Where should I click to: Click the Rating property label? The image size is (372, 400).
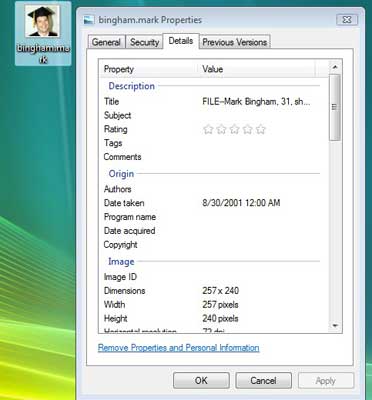pos(116,129)
